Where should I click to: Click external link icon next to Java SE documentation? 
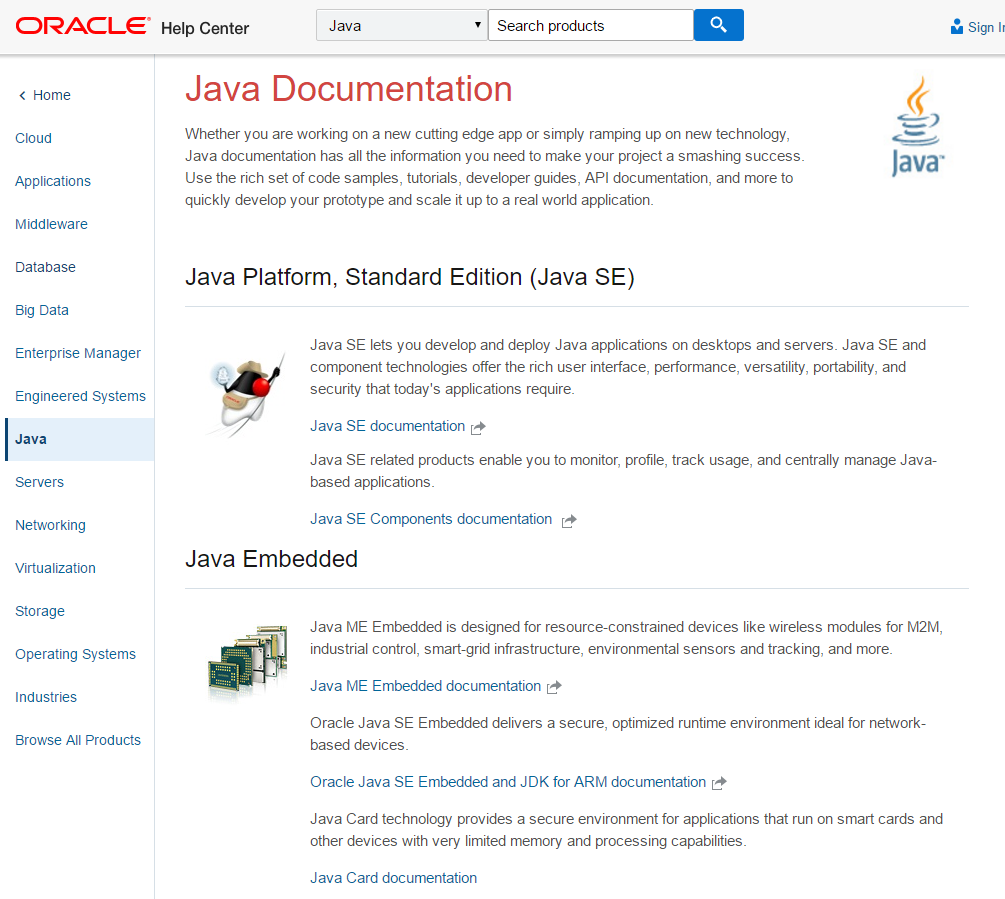click(x=478, y=428)
